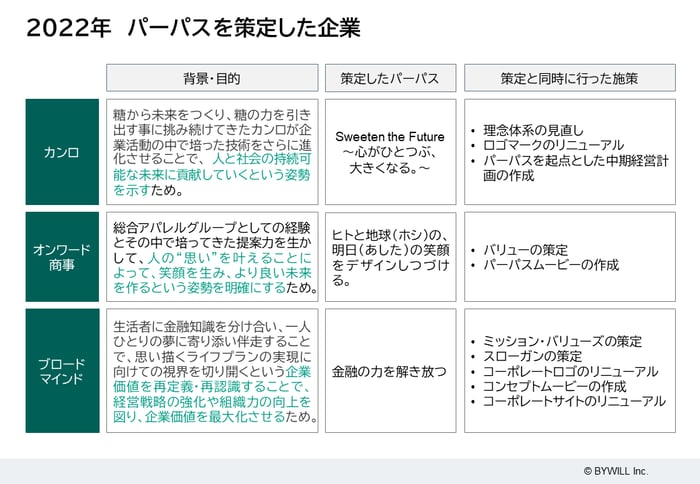The width and height of the screenshot is (700, 484).
Task: Select the 策定と同時に行った施策 column header
Action: (x=570, y=78)
